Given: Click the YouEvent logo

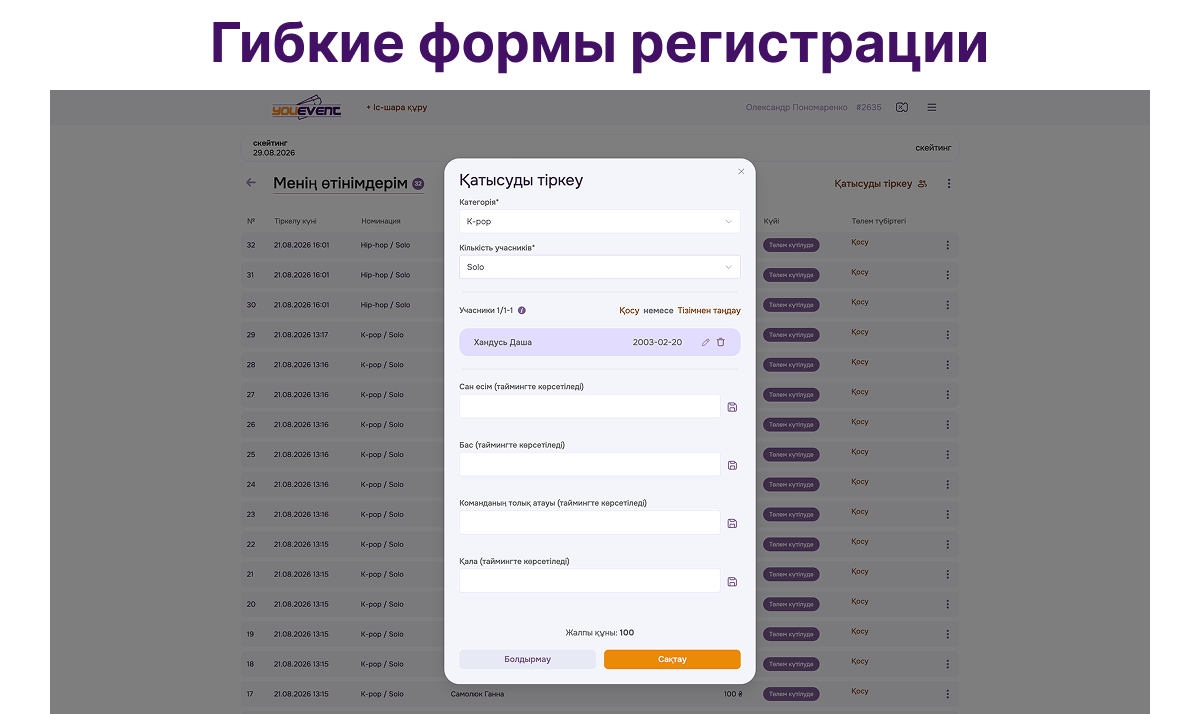Looking at the screenshot, I should tap(306, 107).
